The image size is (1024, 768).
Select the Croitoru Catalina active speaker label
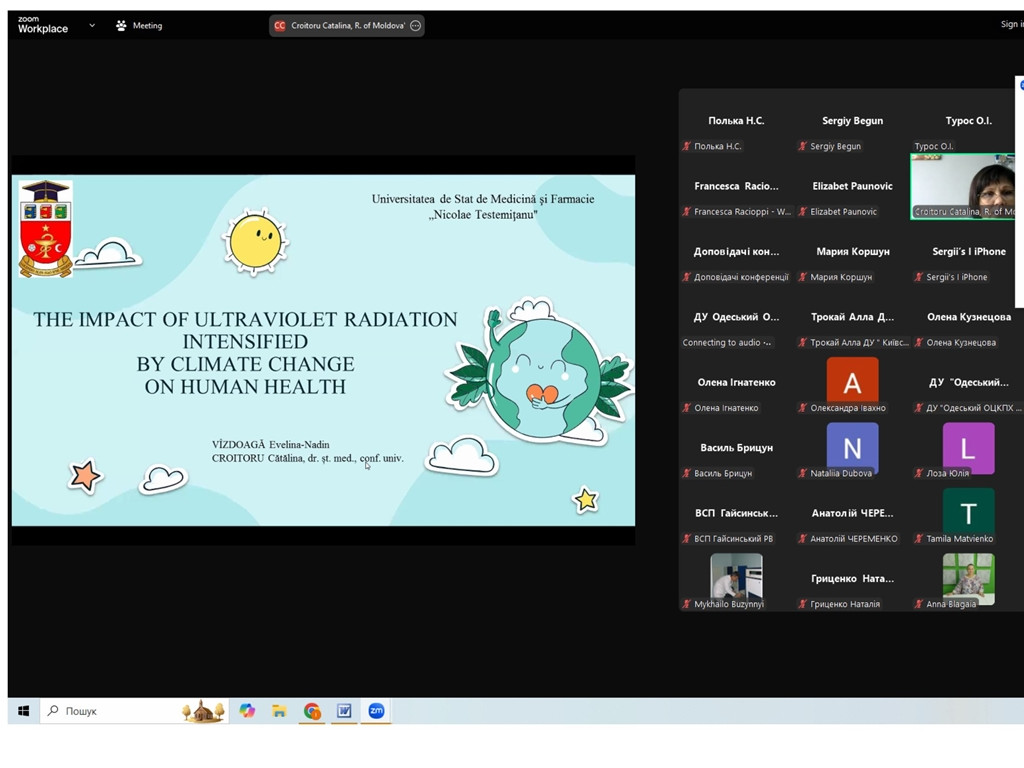(348, 25)
